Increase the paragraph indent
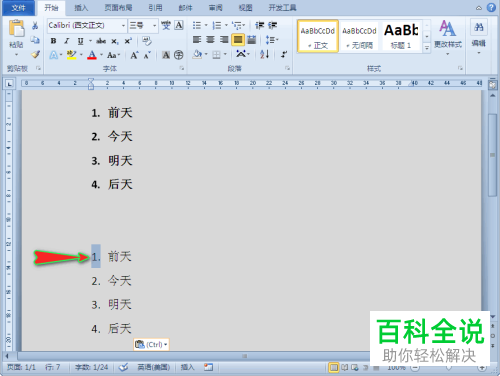The width and height of the screenshot is (500, 376). [273, 25]
